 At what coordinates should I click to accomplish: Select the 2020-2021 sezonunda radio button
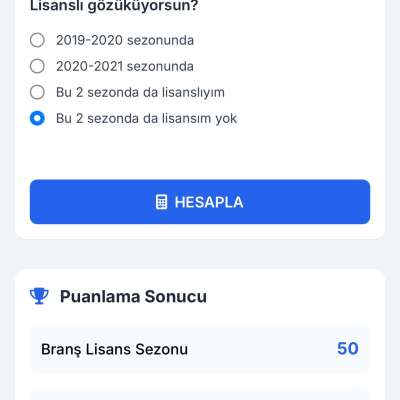tap(37, 66)
